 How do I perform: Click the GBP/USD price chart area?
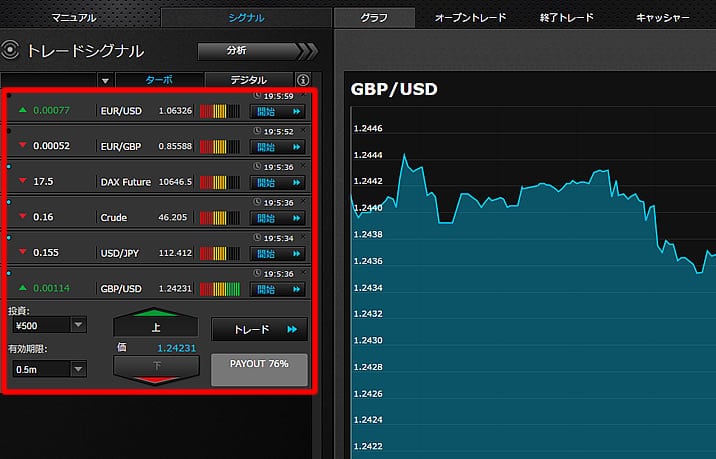click(x=533, y=283)
